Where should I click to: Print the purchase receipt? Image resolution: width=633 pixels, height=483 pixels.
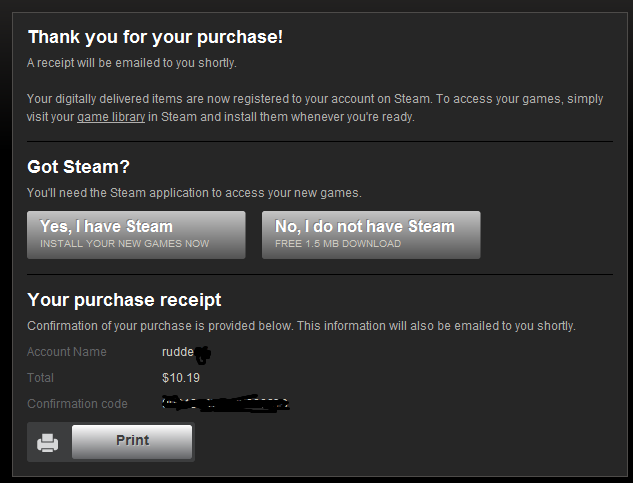click(x=132, y=441)
